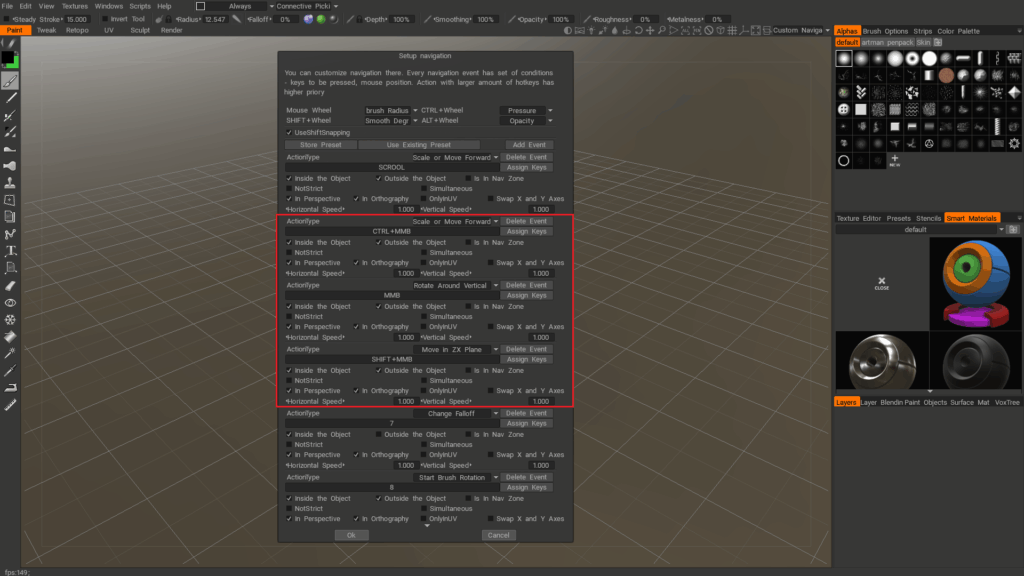Toggle Invert Tool checkbox in toolbar
Viewport: 1024px width, 576px height.
click(104, 19)
